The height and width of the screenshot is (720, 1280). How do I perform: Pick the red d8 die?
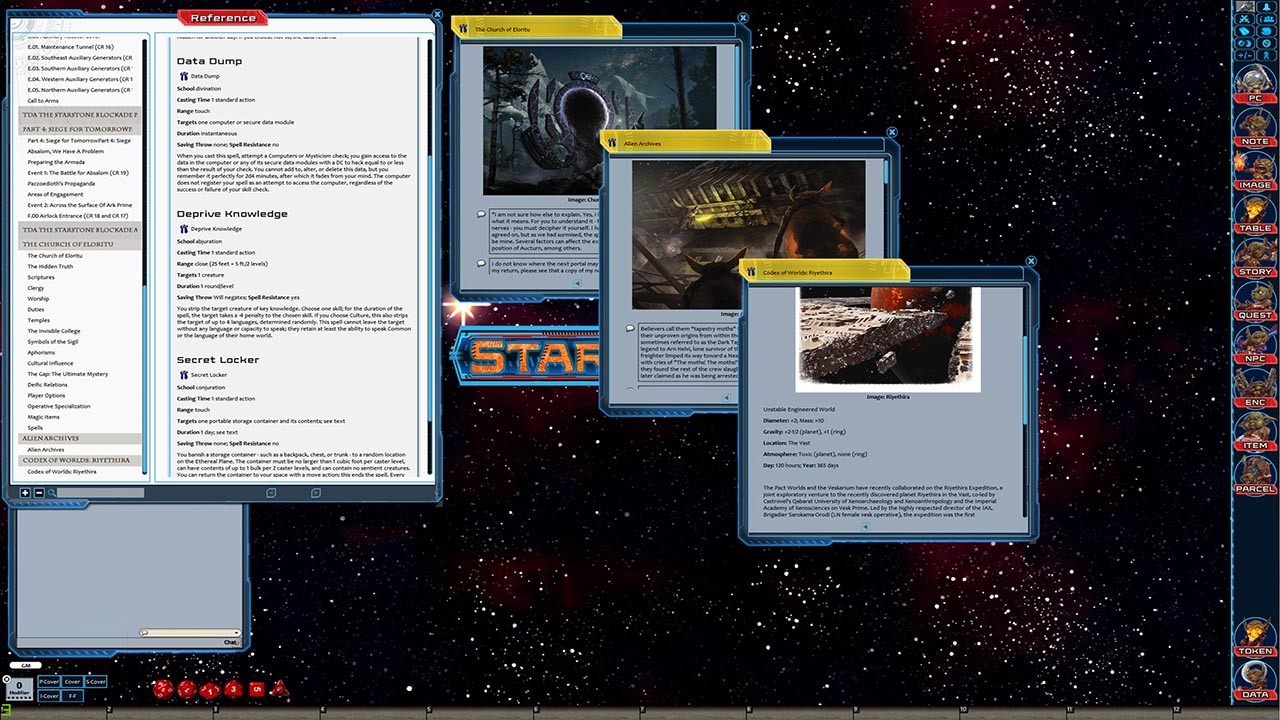(233, 688)
